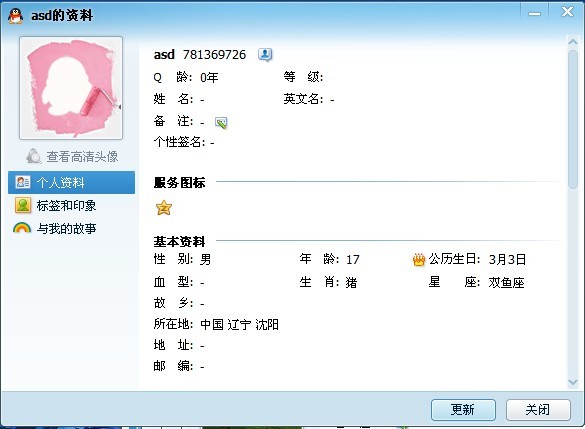Image resolution: width=585 pixels, height=429 pixels.
Task: Click the vertical scrollbar thumb
Action: [x=573, y=119]
